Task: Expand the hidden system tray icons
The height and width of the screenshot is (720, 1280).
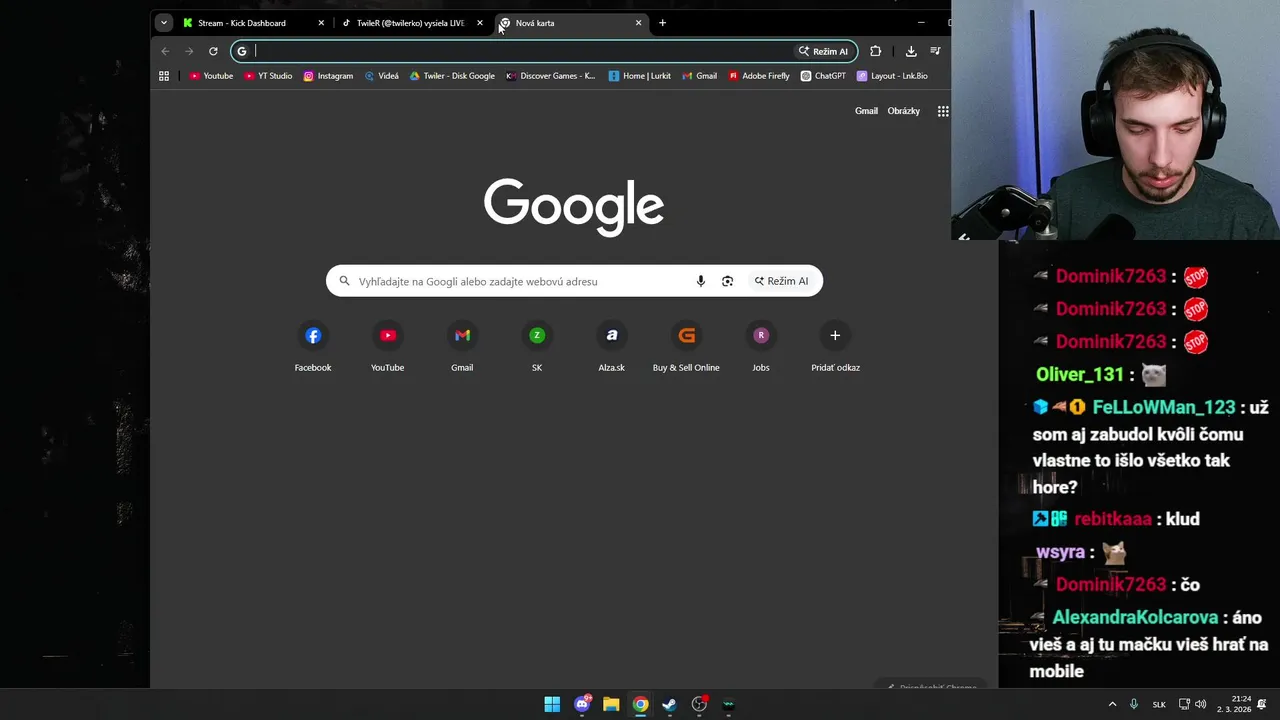Action: click(x=1112, y=704)
